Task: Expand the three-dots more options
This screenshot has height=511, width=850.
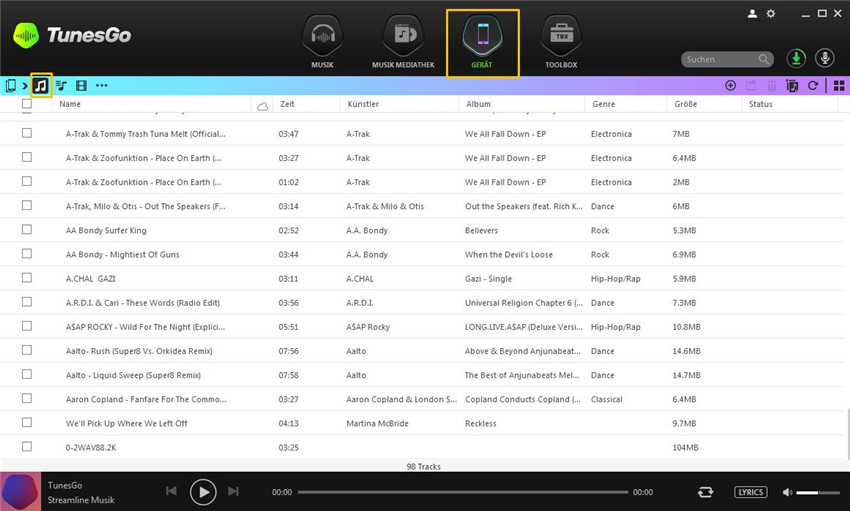Action: tap(102, 86)
